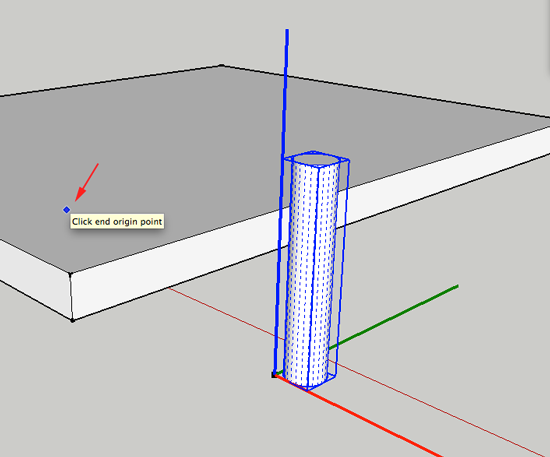
Task: Click the axes origin at the cylinder base
Action: point(274,375)
